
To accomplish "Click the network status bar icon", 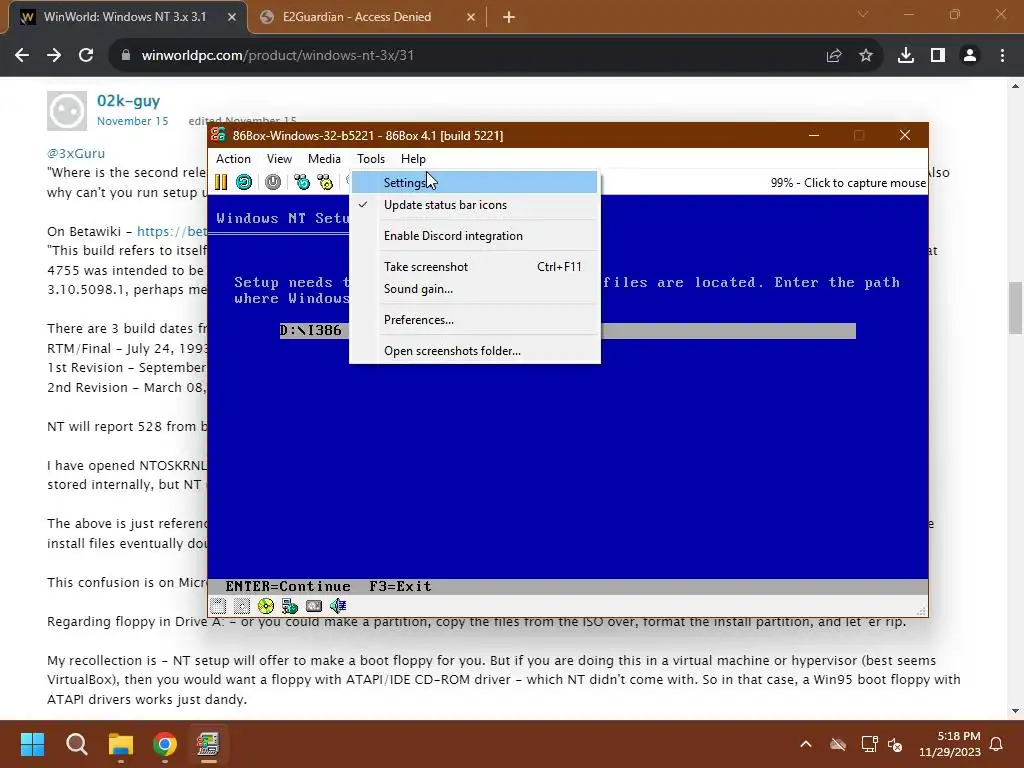I will 290,606.
